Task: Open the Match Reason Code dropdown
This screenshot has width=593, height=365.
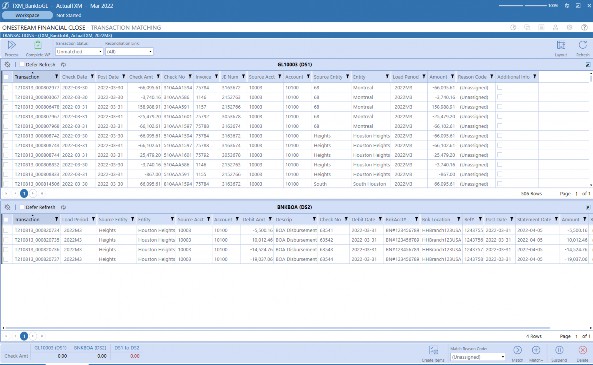Action: (x=478, y=357)
